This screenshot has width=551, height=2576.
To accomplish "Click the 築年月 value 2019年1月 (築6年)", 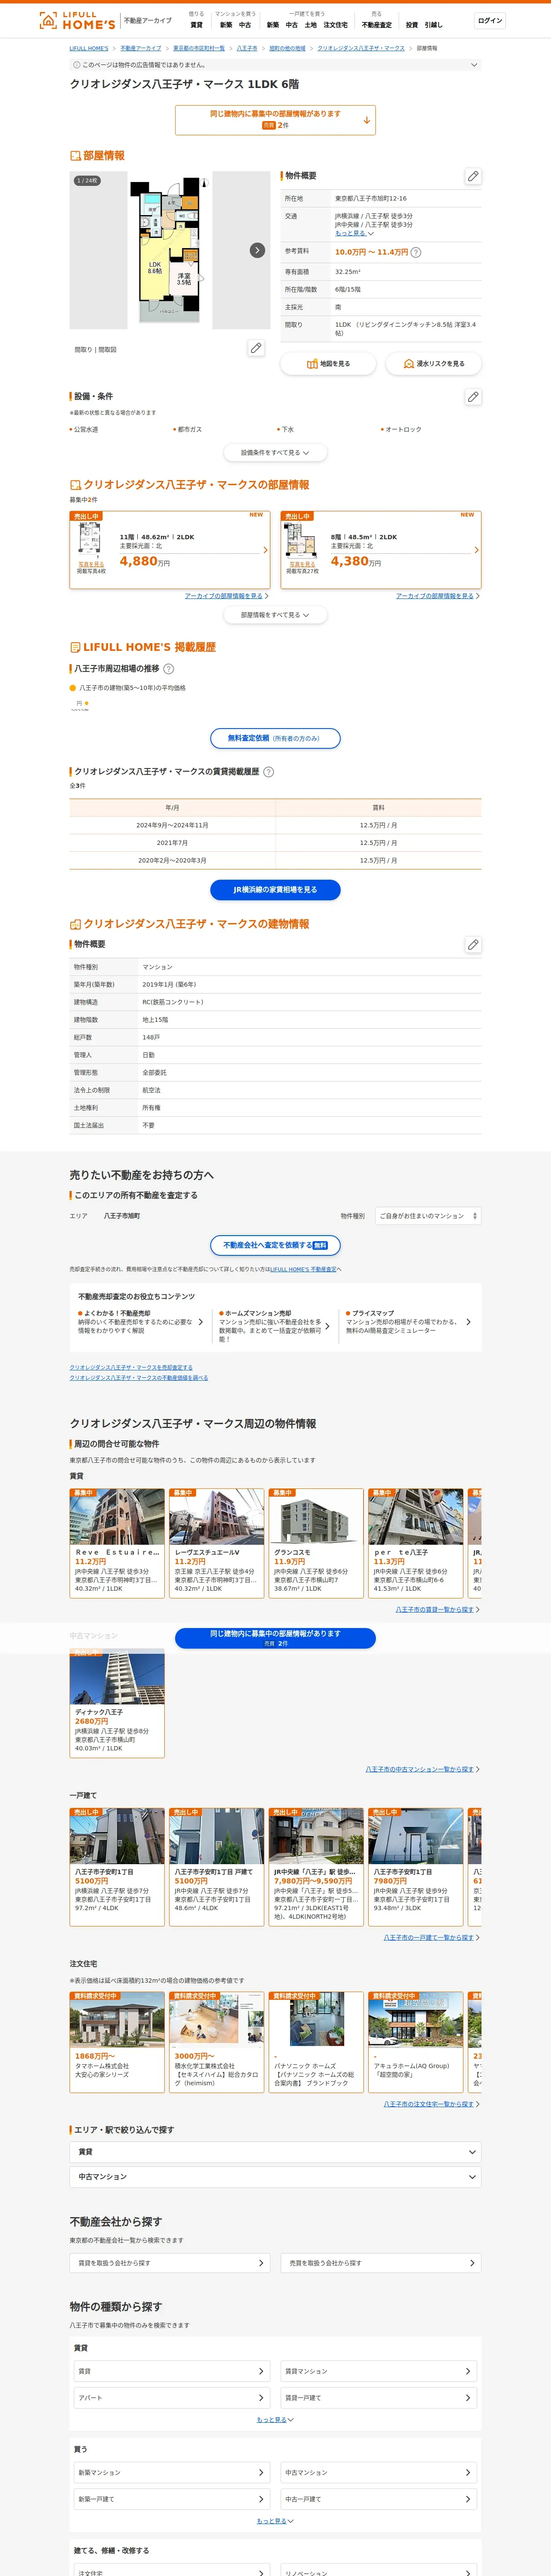I will 170,984.
